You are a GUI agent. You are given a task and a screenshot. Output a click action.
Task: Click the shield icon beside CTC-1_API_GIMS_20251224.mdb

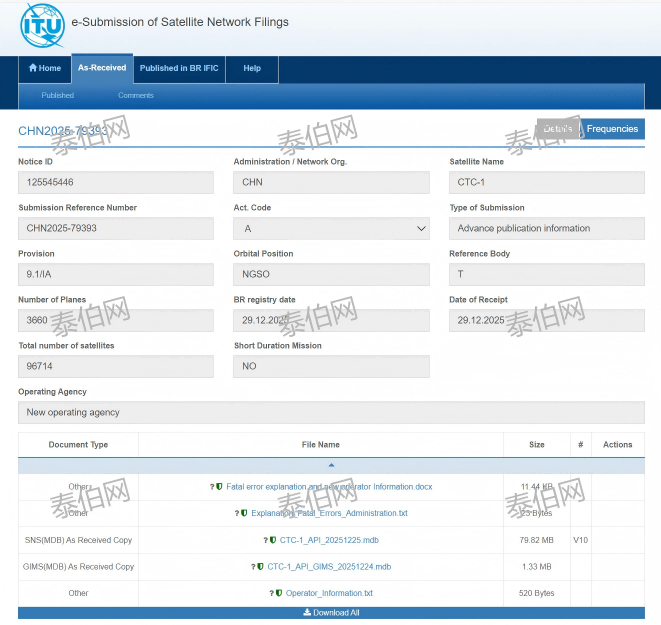(260, 566)
